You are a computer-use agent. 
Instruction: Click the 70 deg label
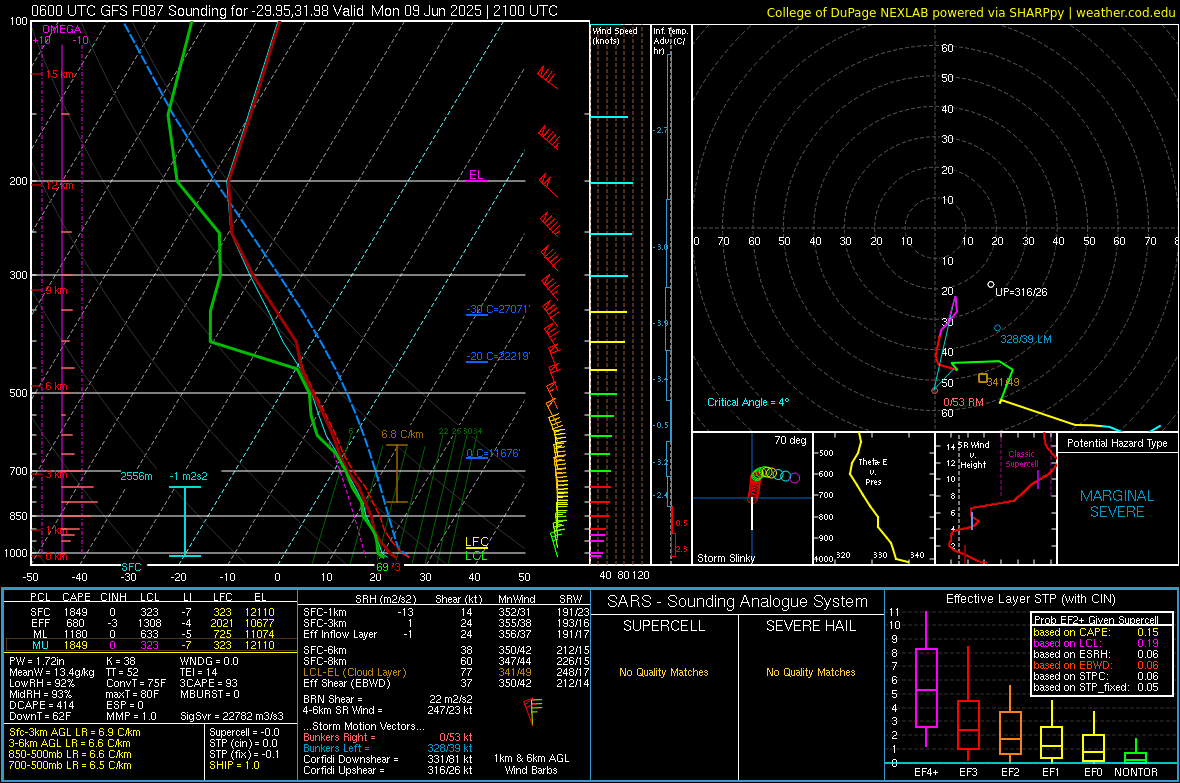coord(790,440)
